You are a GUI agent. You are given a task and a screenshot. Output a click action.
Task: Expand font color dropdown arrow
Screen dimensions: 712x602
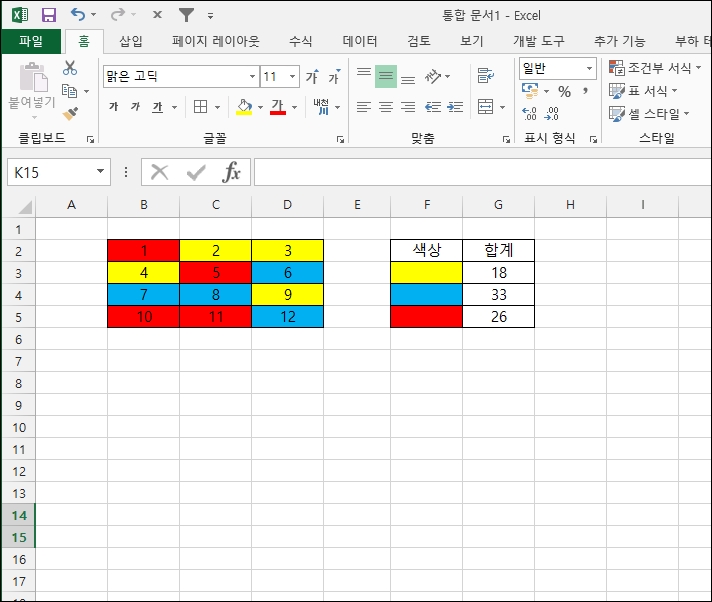pos(295,107)
